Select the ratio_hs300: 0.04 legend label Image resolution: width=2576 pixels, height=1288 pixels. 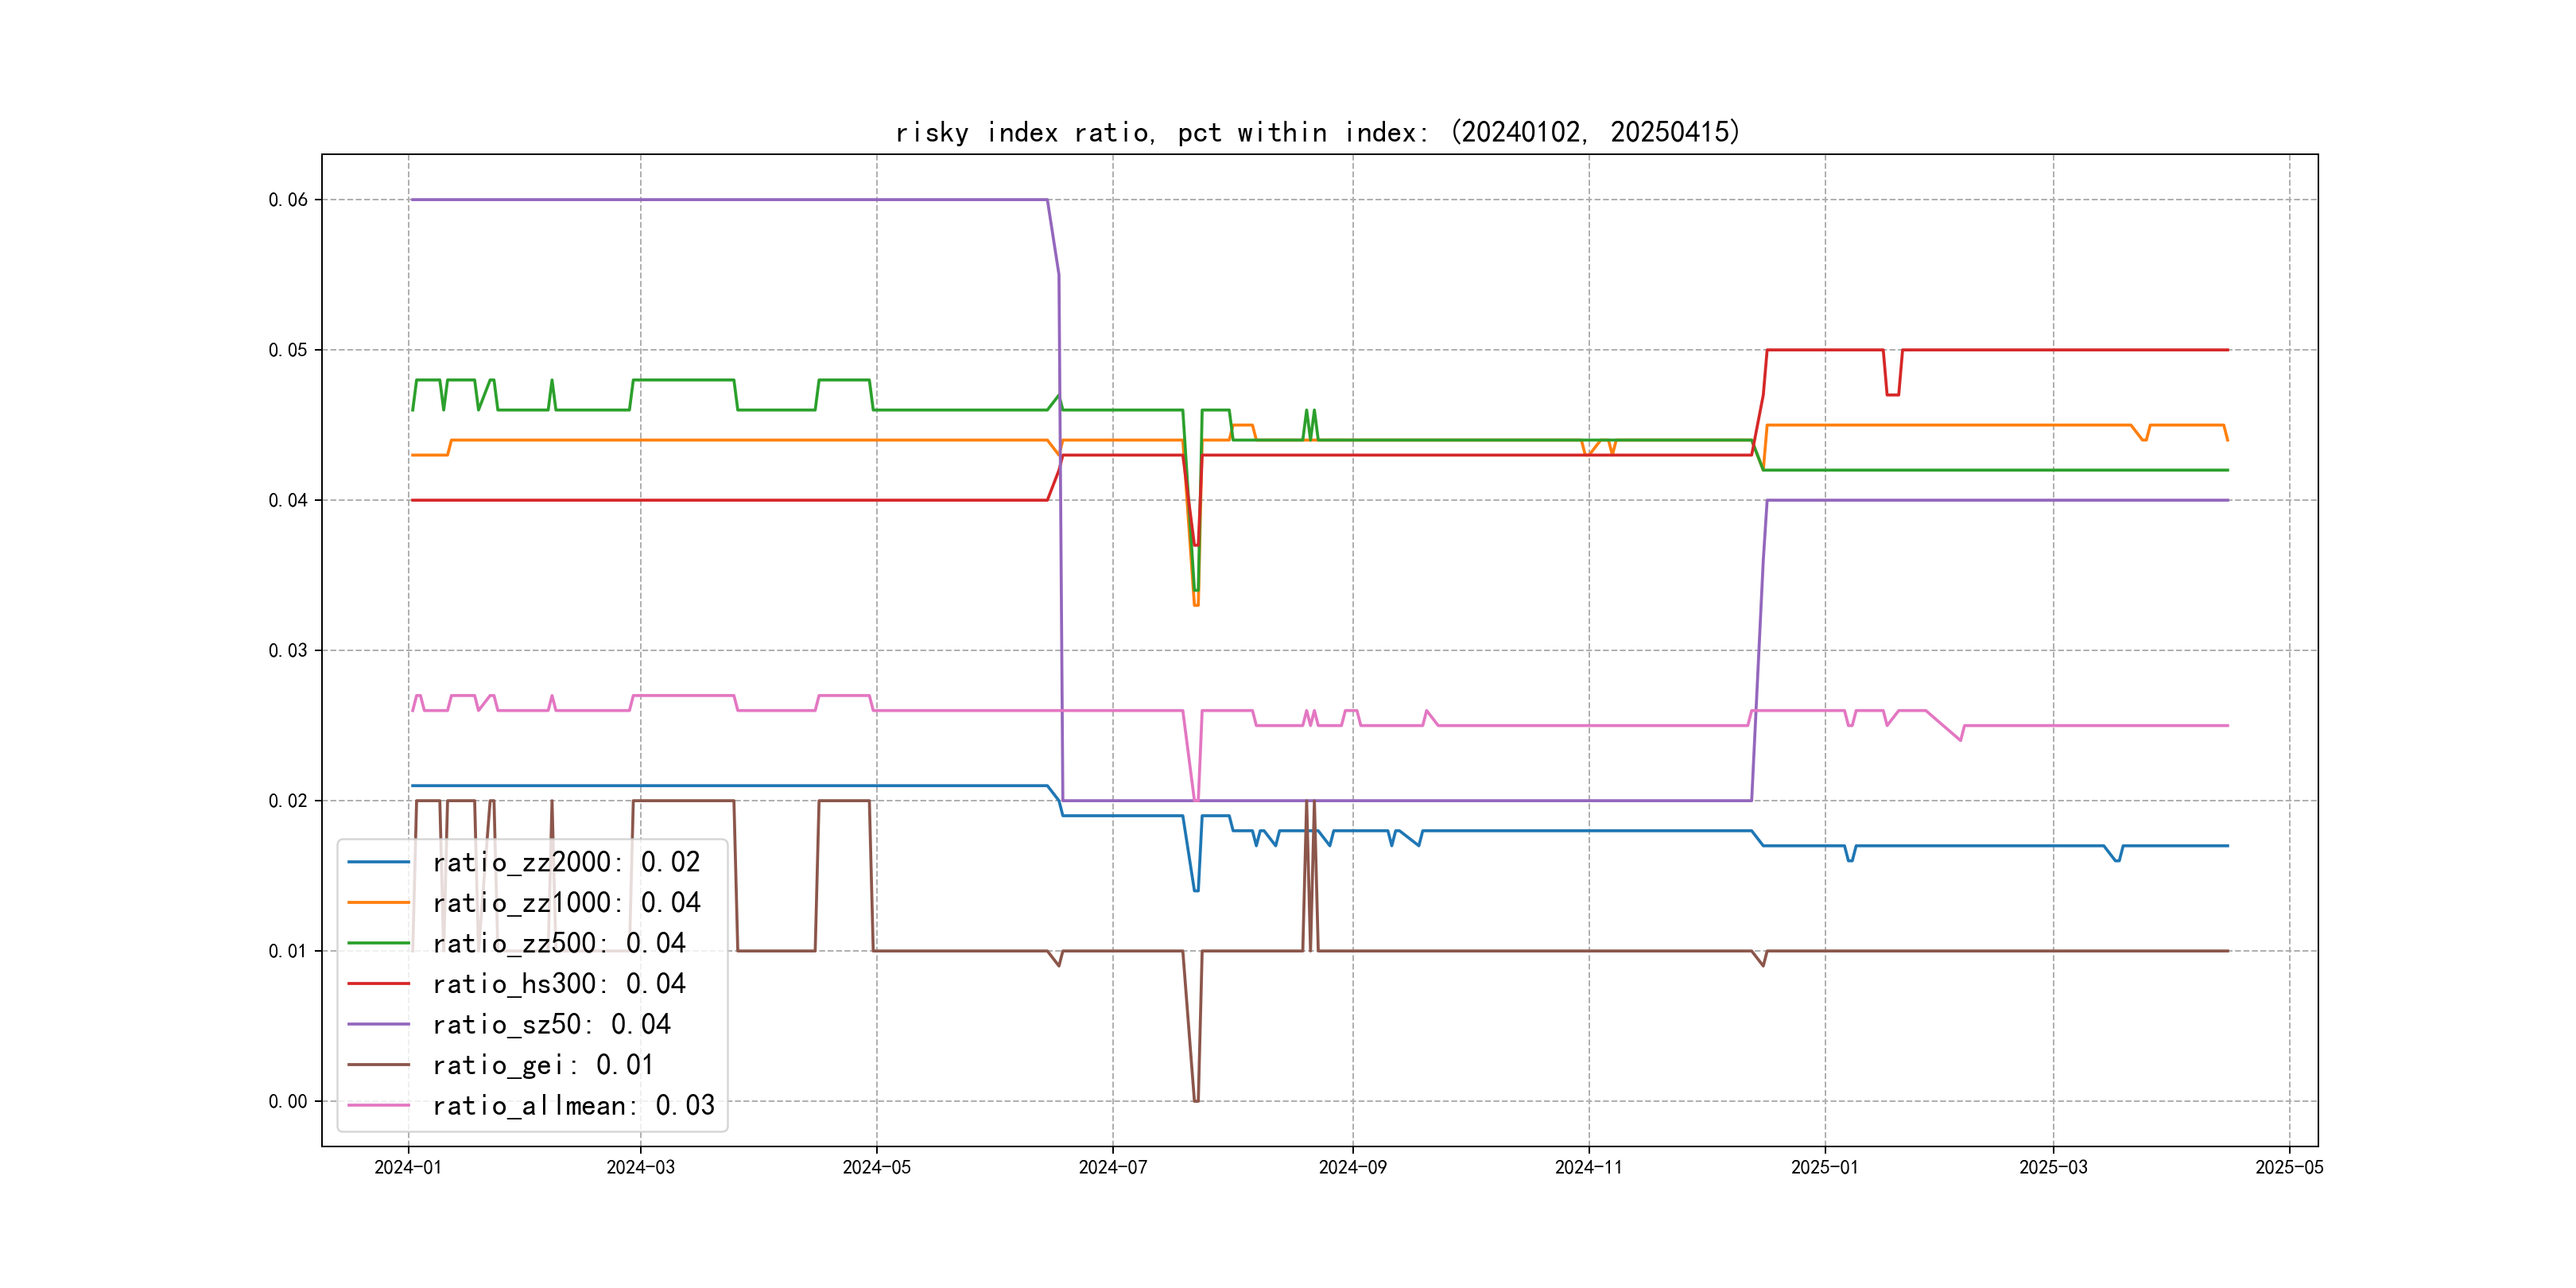tap(559, 984)
